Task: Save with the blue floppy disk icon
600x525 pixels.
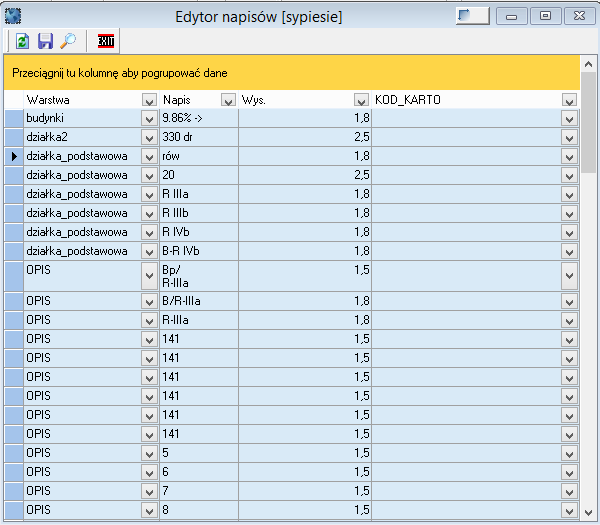Action: tap(45, 41)
